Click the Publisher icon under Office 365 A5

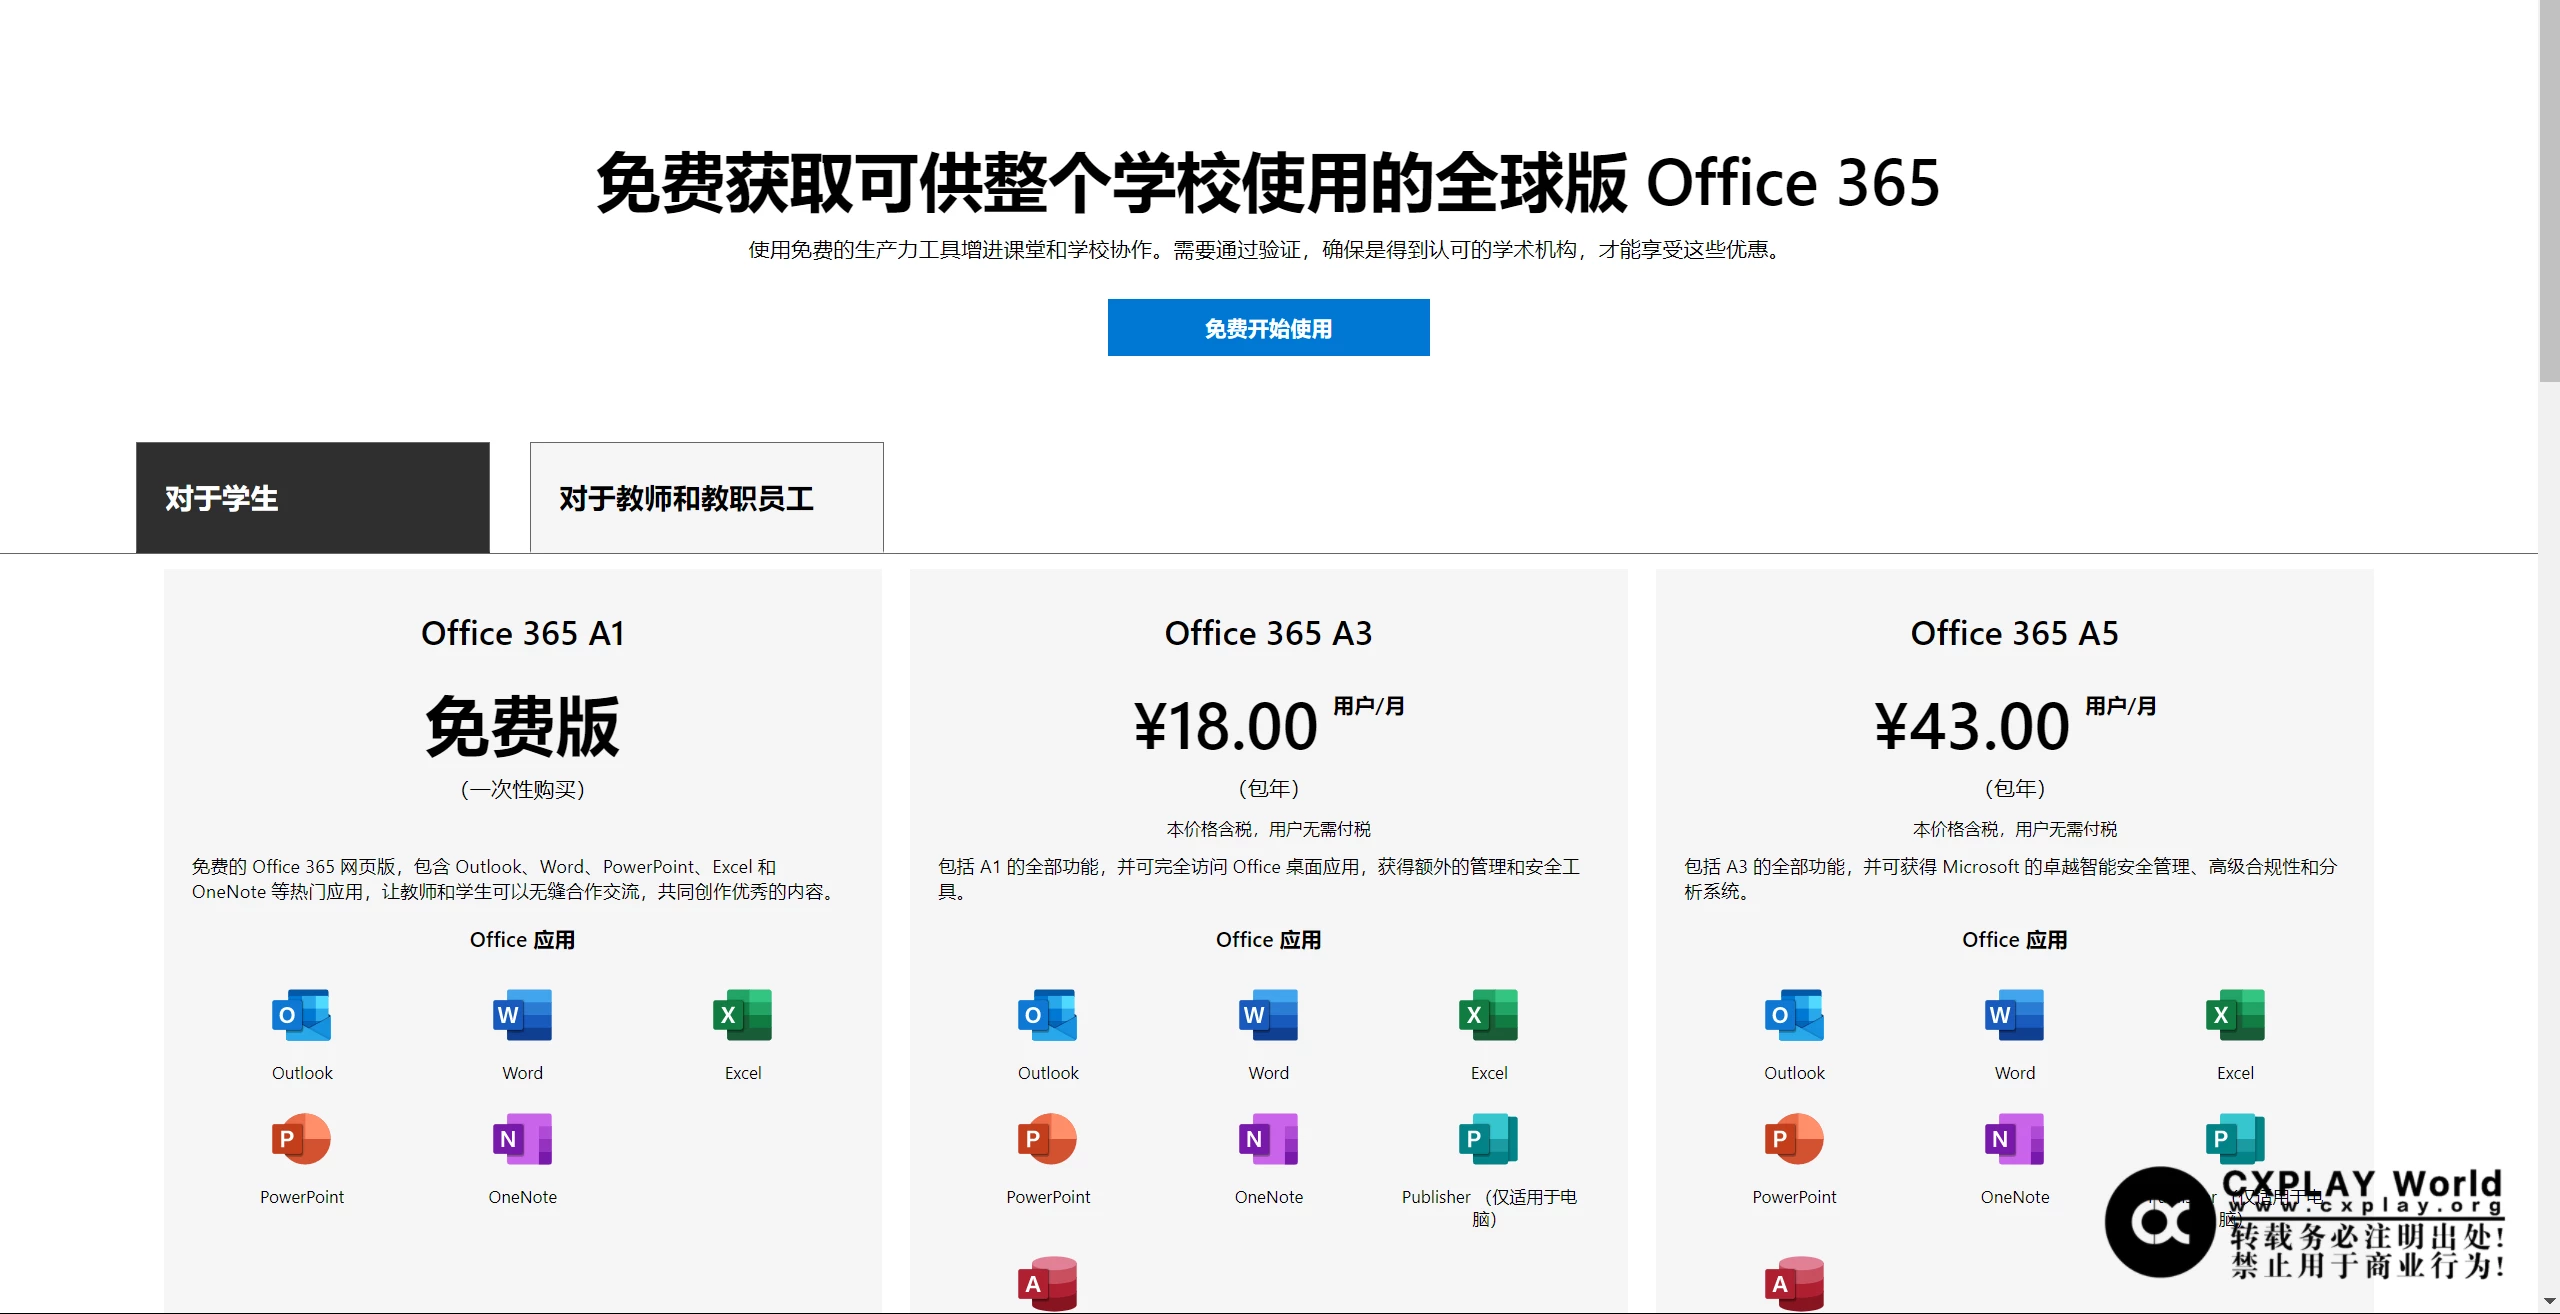[x=2235, y=1139]
